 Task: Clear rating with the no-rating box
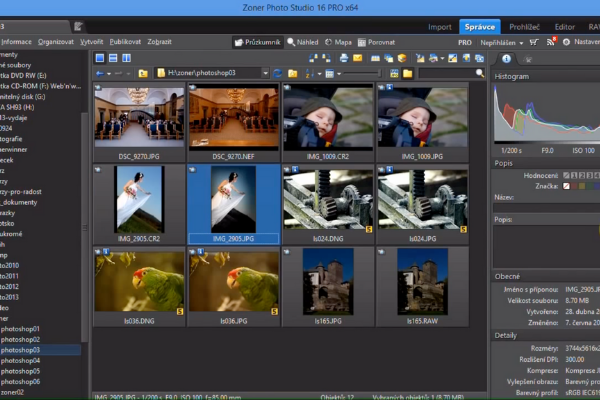[566, 176]
